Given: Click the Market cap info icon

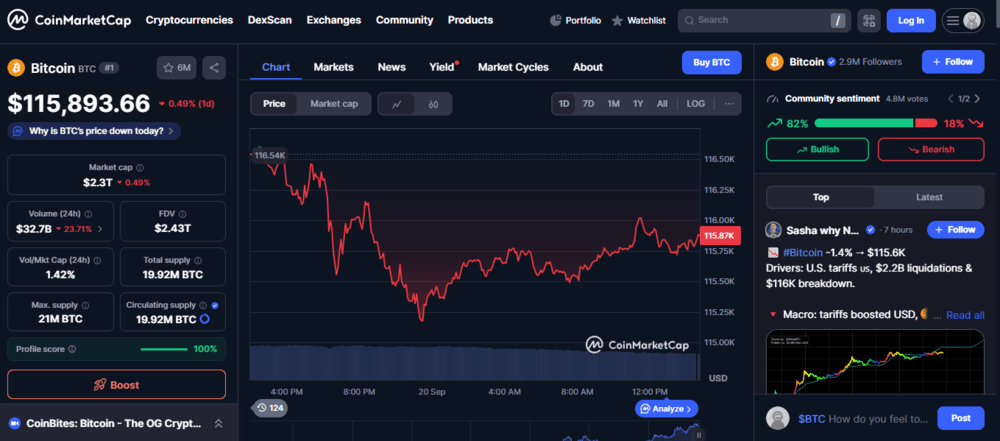Looking at the screenshot, I should pos(140,168).
